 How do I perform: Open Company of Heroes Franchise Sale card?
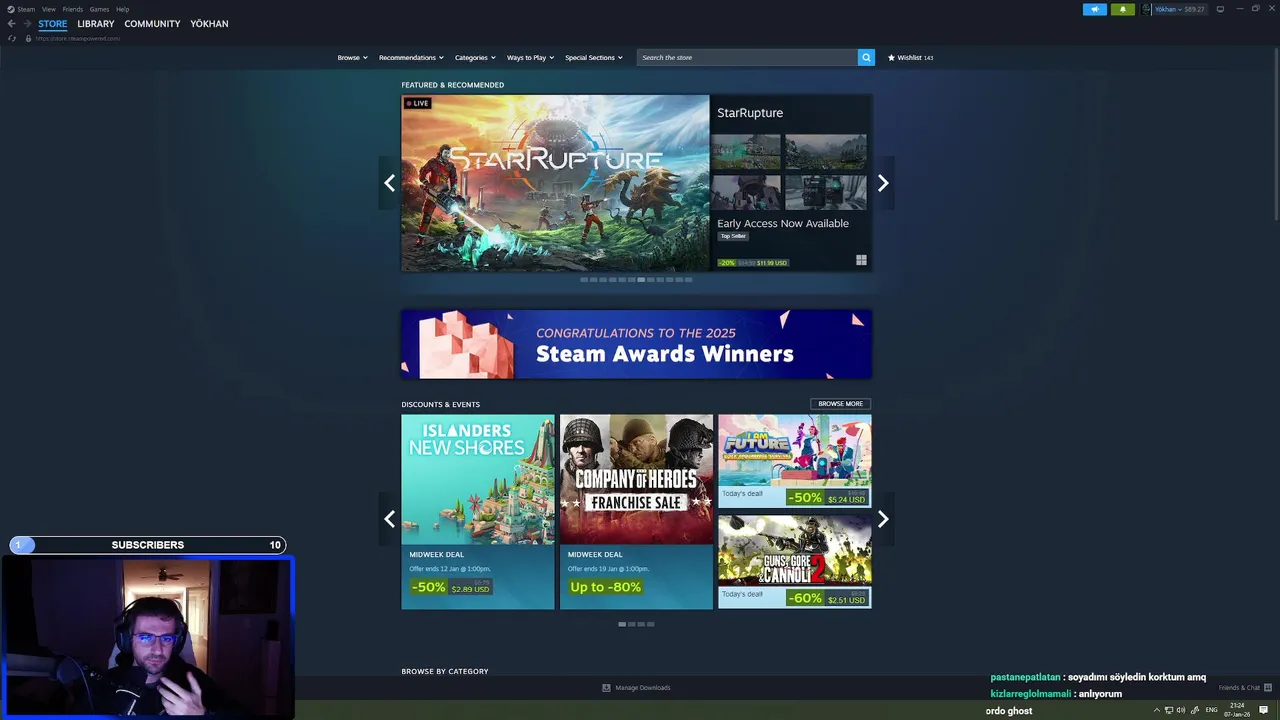pyautogui.click(x=636, y=512)
